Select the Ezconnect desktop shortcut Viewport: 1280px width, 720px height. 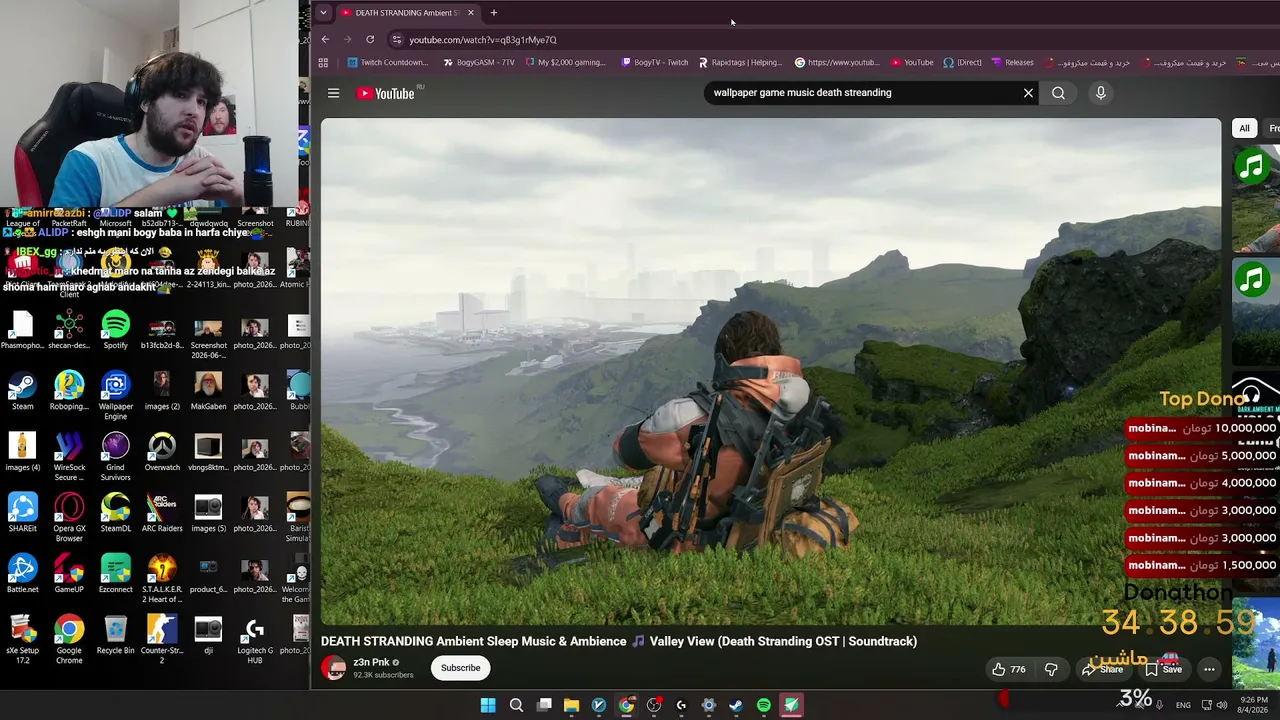[115, 574]
